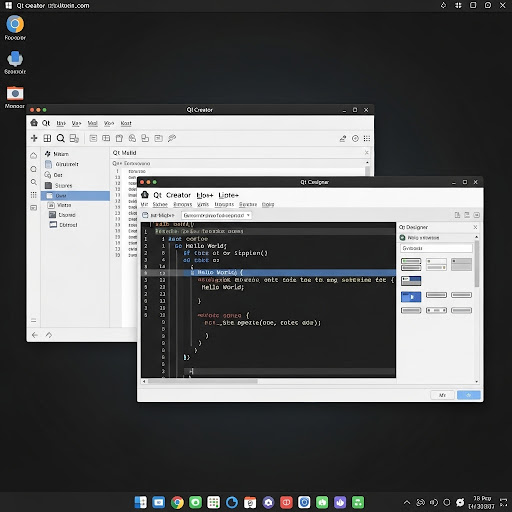Click the volume icon in system tray
512x512 pixels.
pyautogui.click(x=434, y=502)
